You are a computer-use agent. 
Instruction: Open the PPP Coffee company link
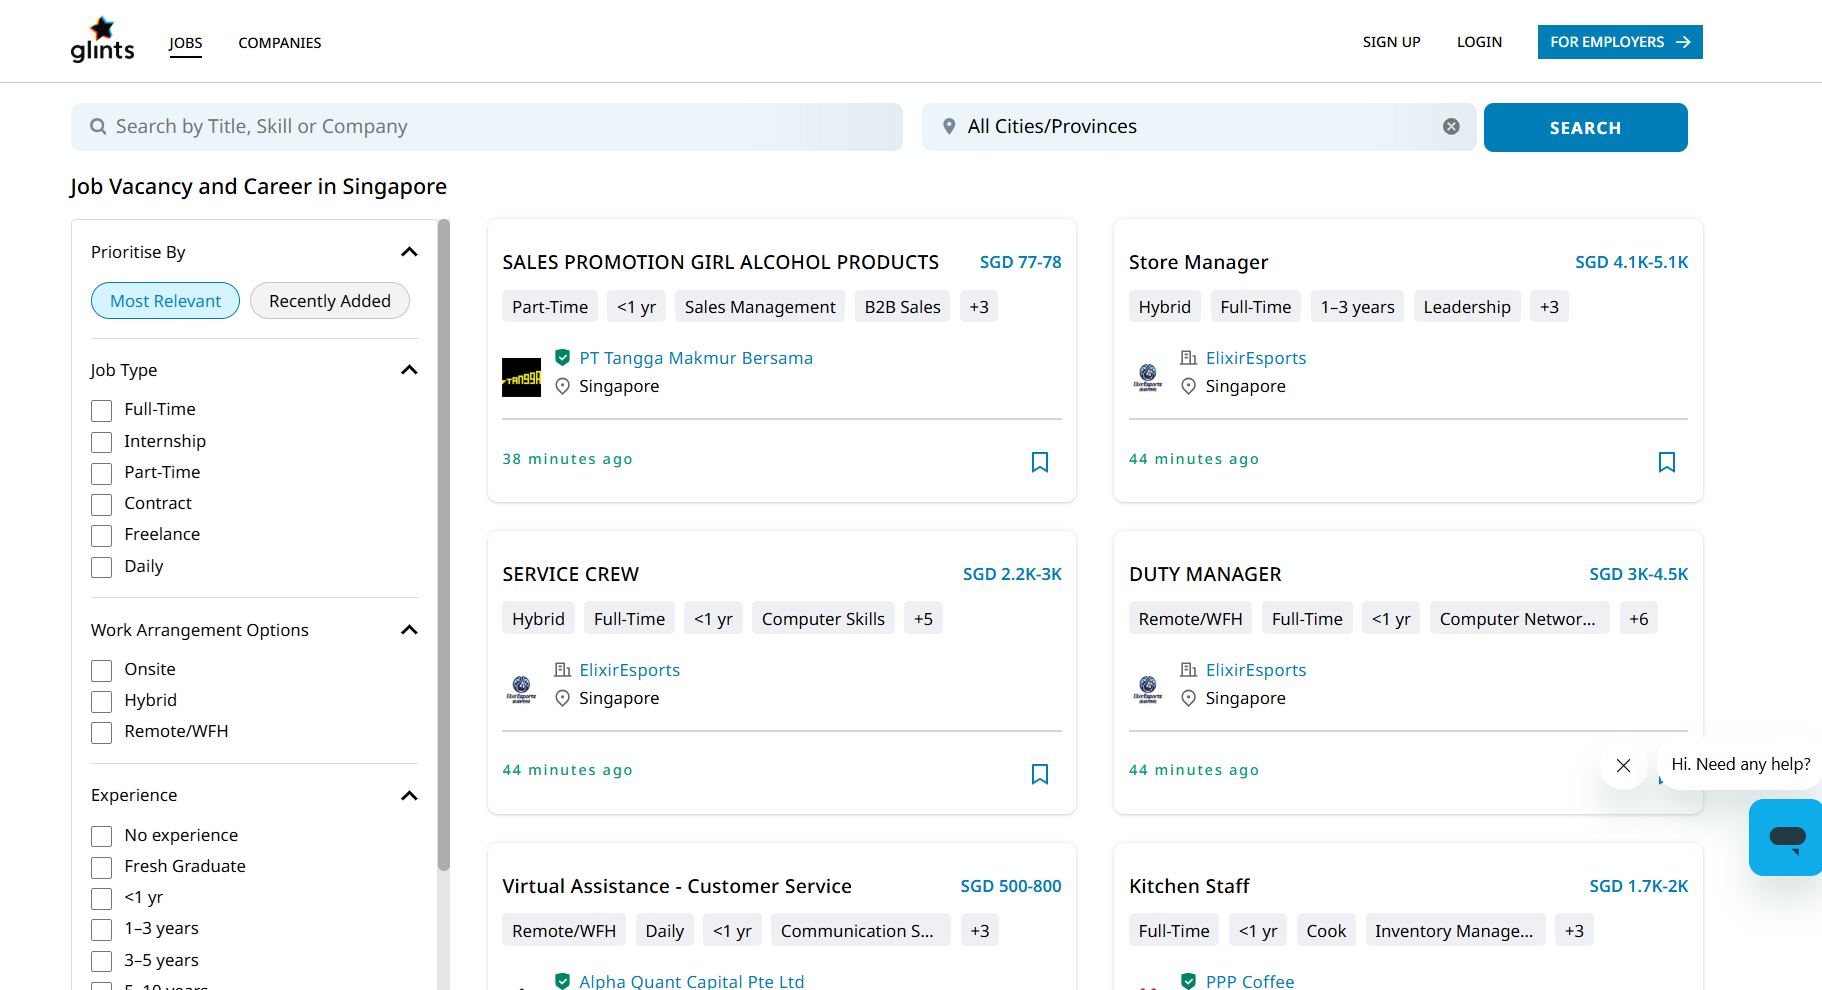click(x=1250, y=981)
